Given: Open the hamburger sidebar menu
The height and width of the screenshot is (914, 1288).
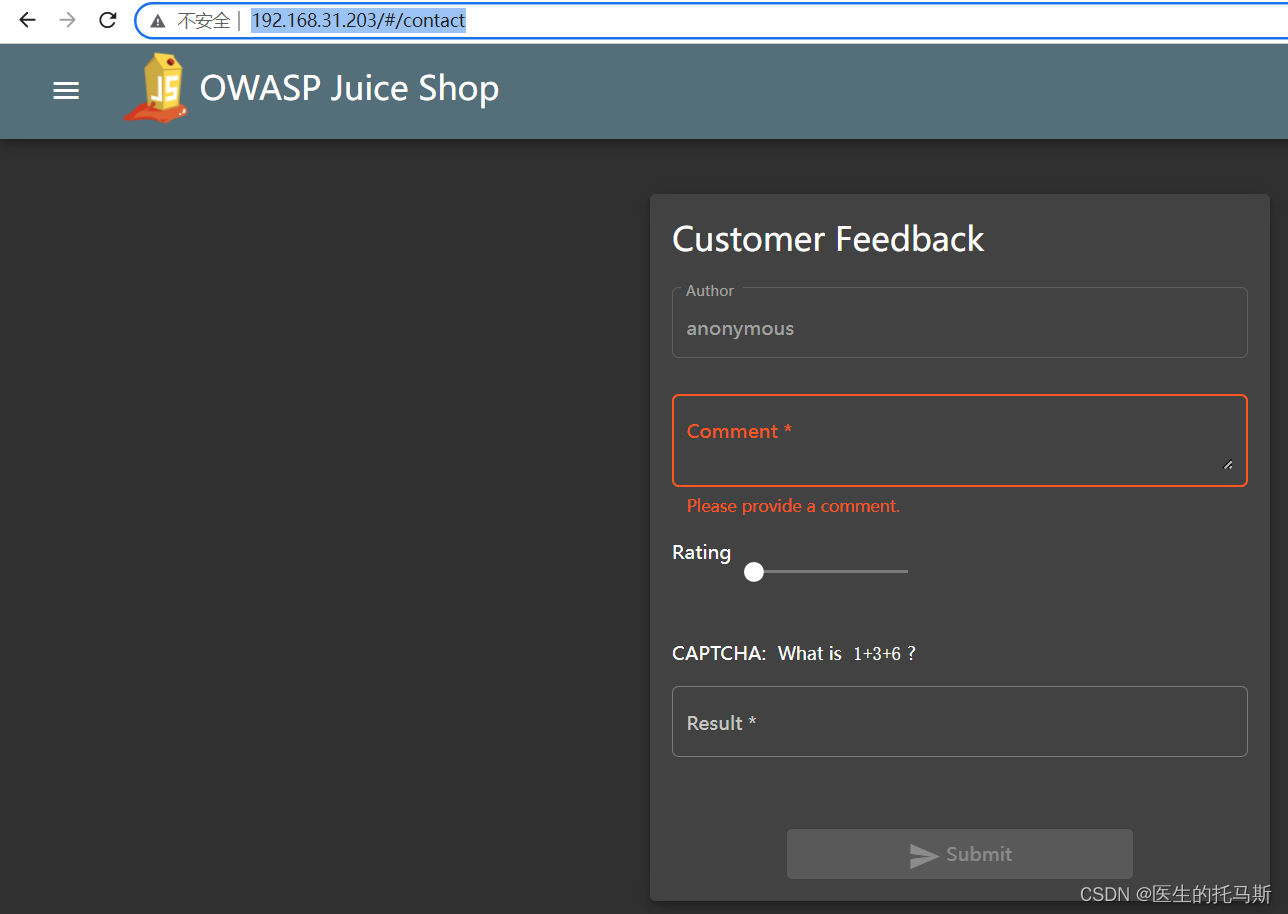Looking at the screenshot, I should (66, 91).
